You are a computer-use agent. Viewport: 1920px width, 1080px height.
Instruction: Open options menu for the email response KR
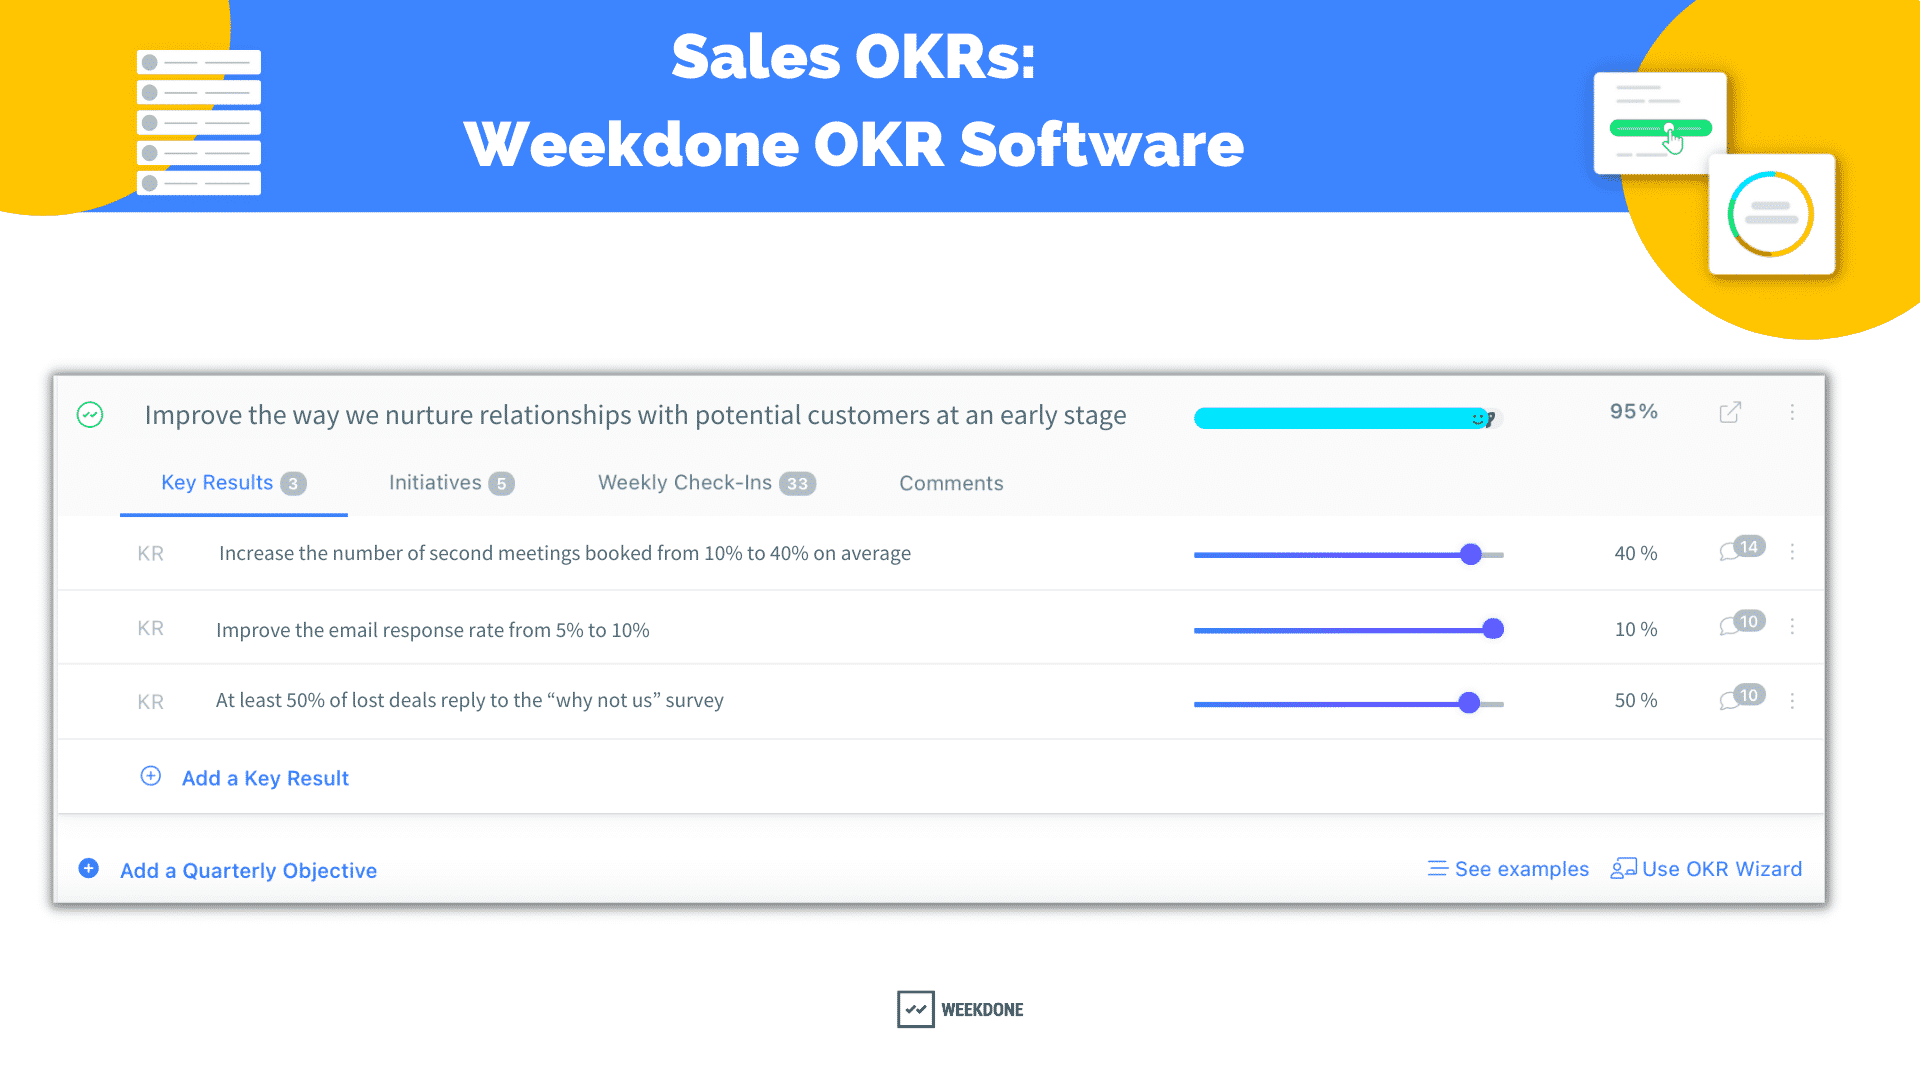[1793, 627]
